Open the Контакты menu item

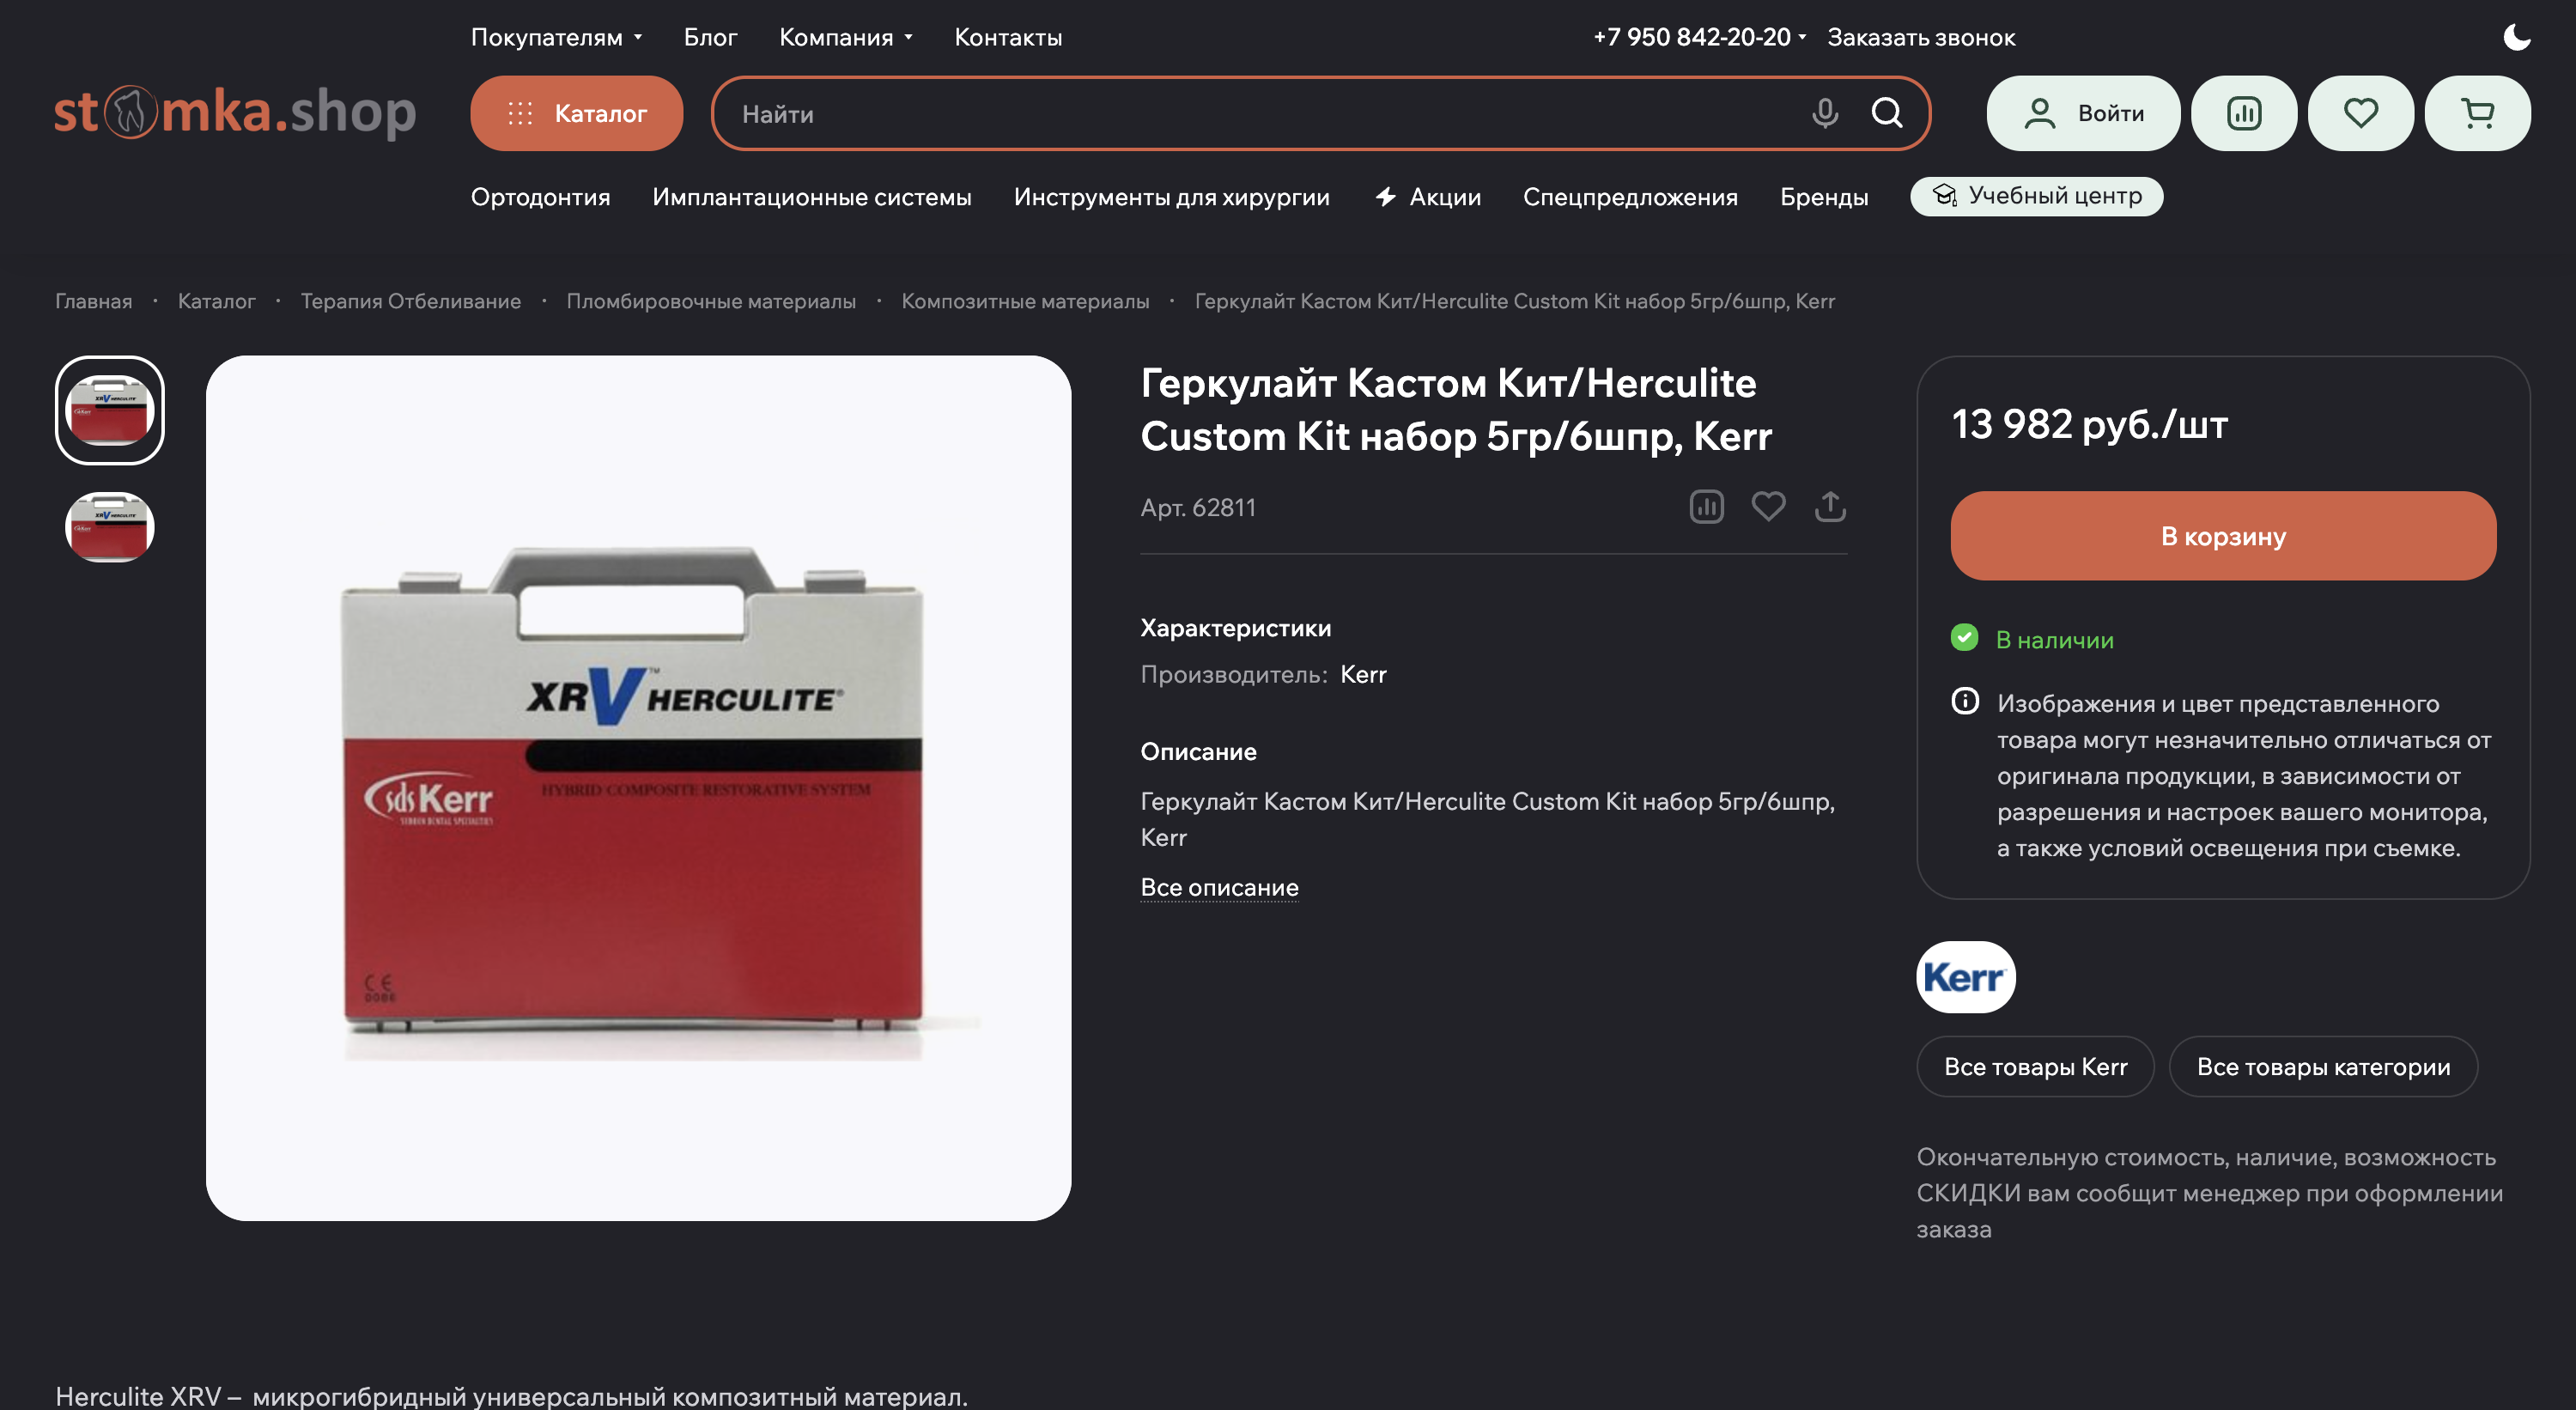1008,37
